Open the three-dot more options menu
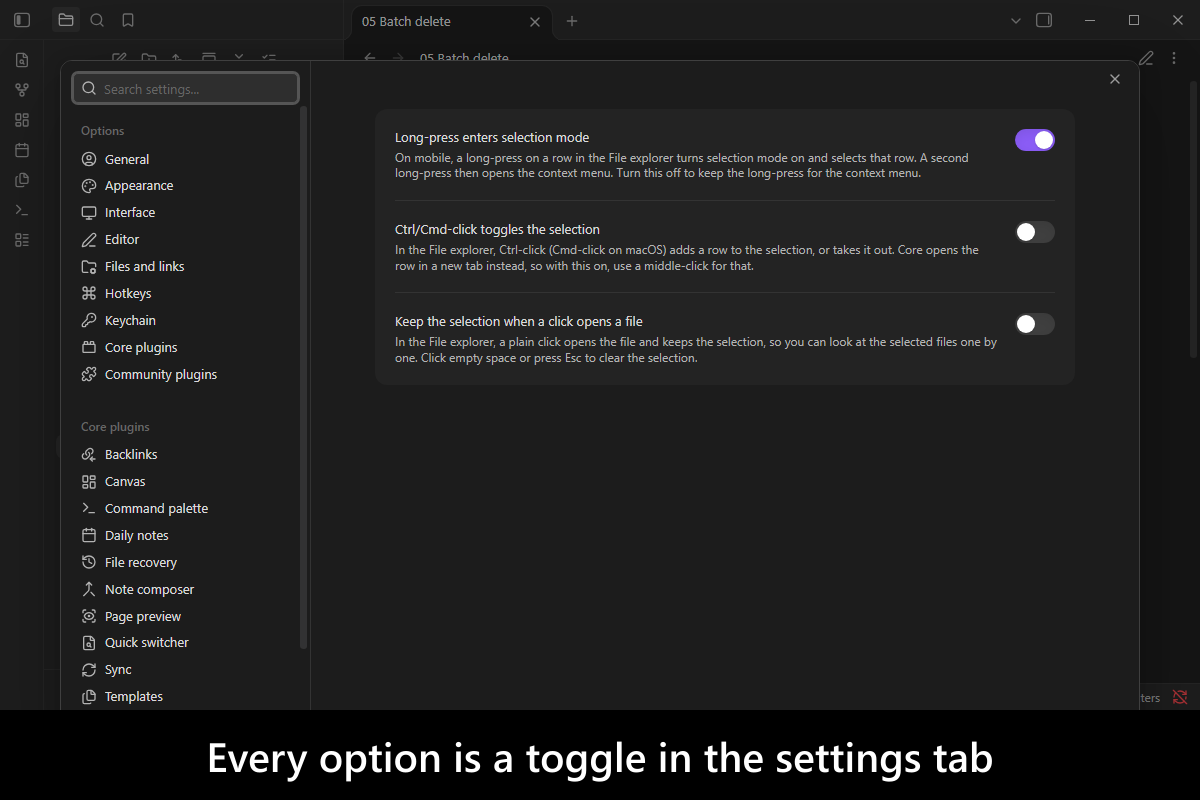The image size is (1200, 800). click(1176, 58)
